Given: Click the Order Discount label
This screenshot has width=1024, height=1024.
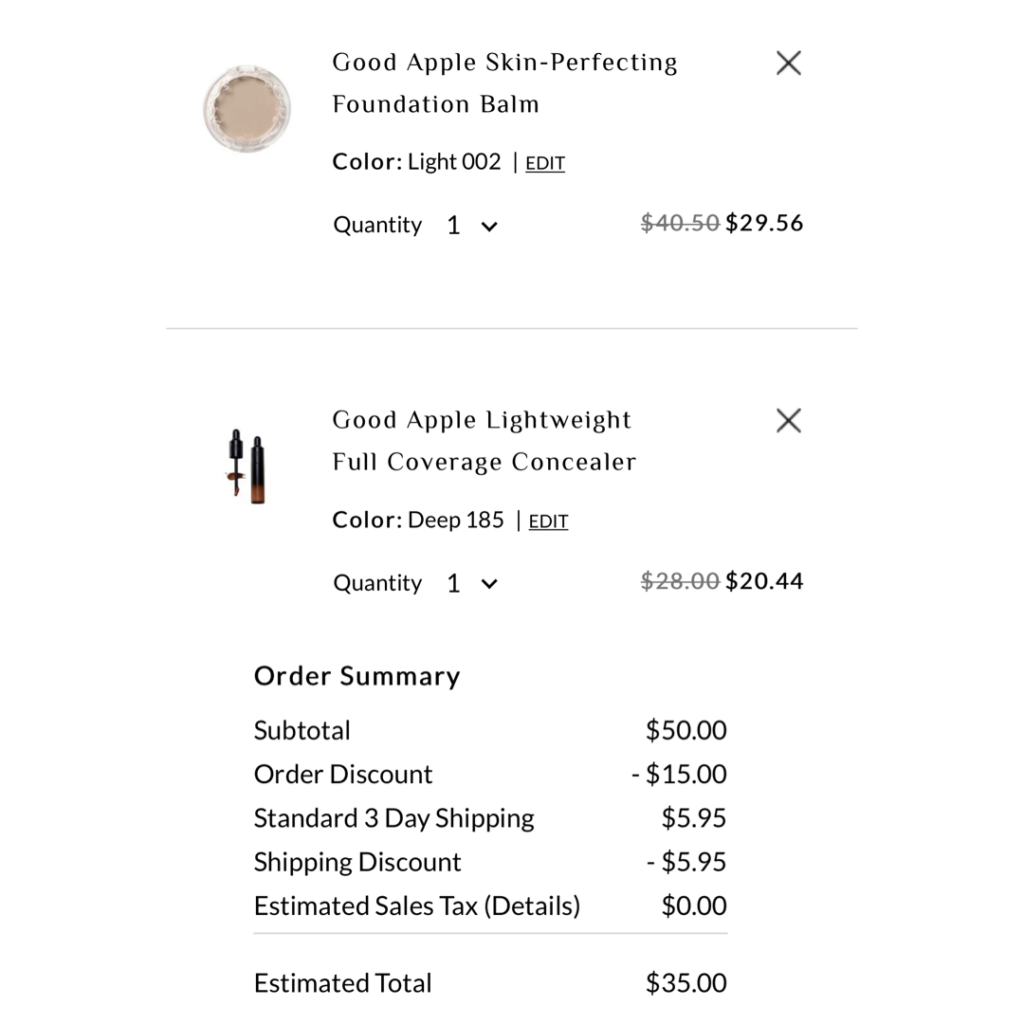Looking at the screenshot, I should 343,774.
